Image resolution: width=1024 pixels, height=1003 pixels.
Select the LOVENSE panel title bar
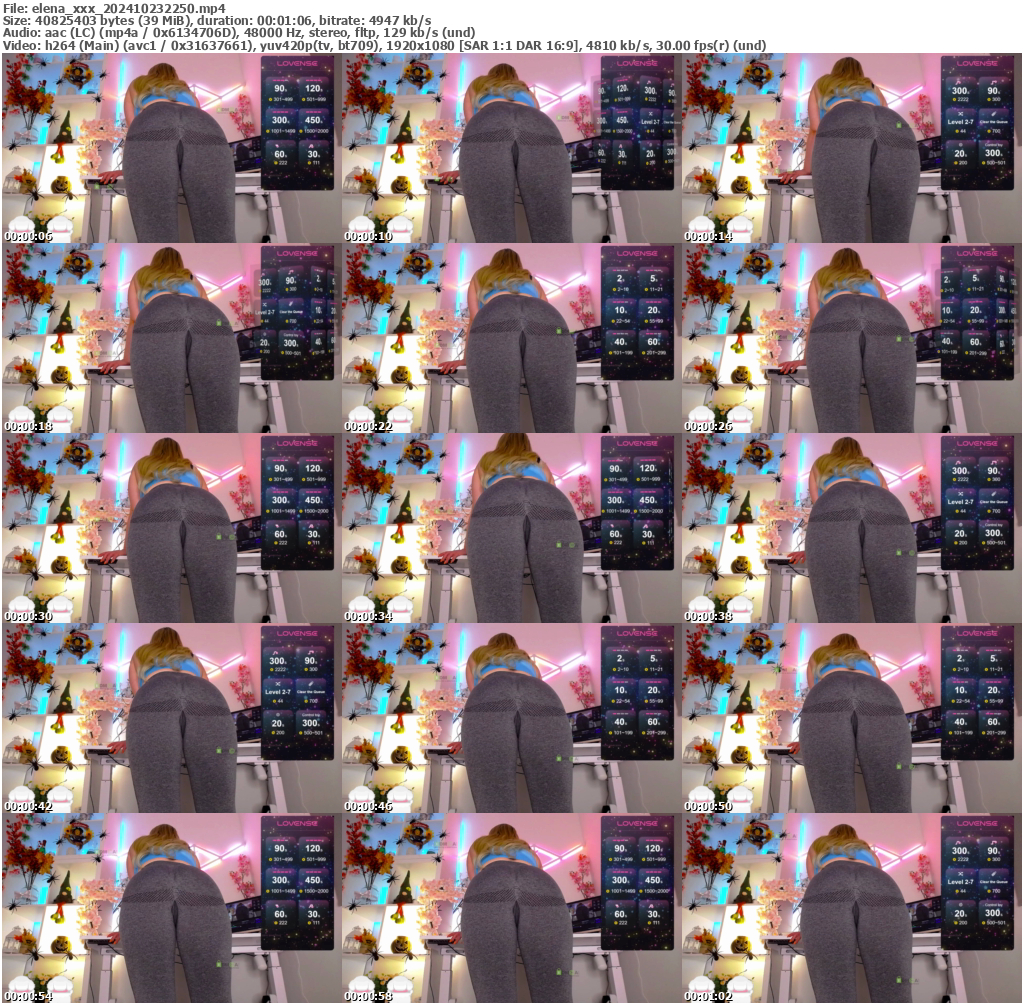point(297,63)
